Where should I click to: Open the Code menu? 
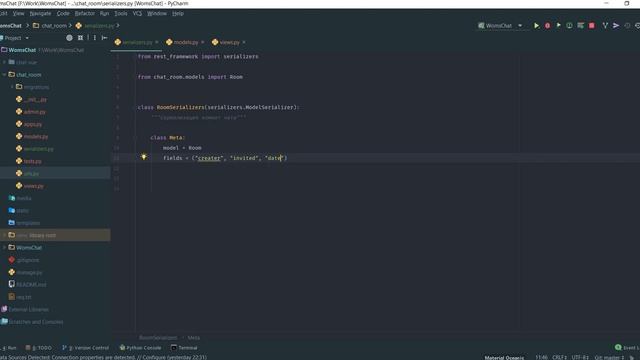tap(63, 13)
